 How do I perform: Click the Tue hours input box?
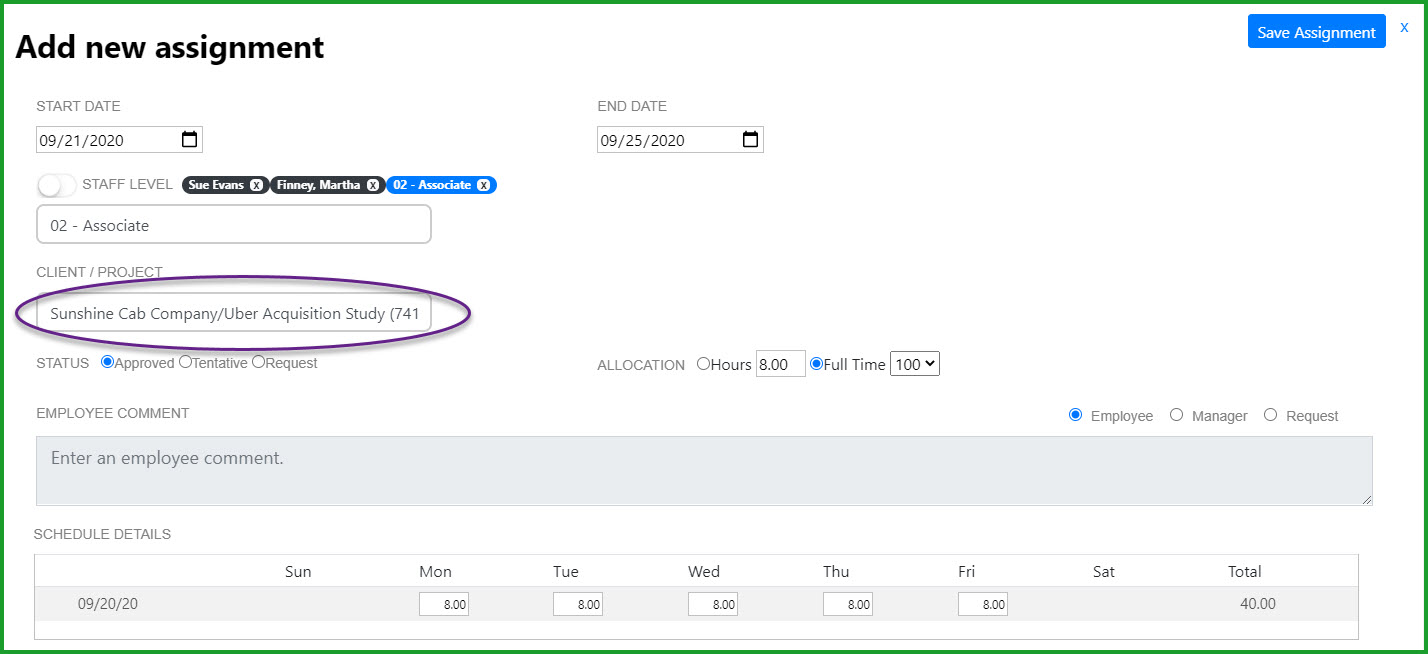pyautogui.click(x=578, y=604)
